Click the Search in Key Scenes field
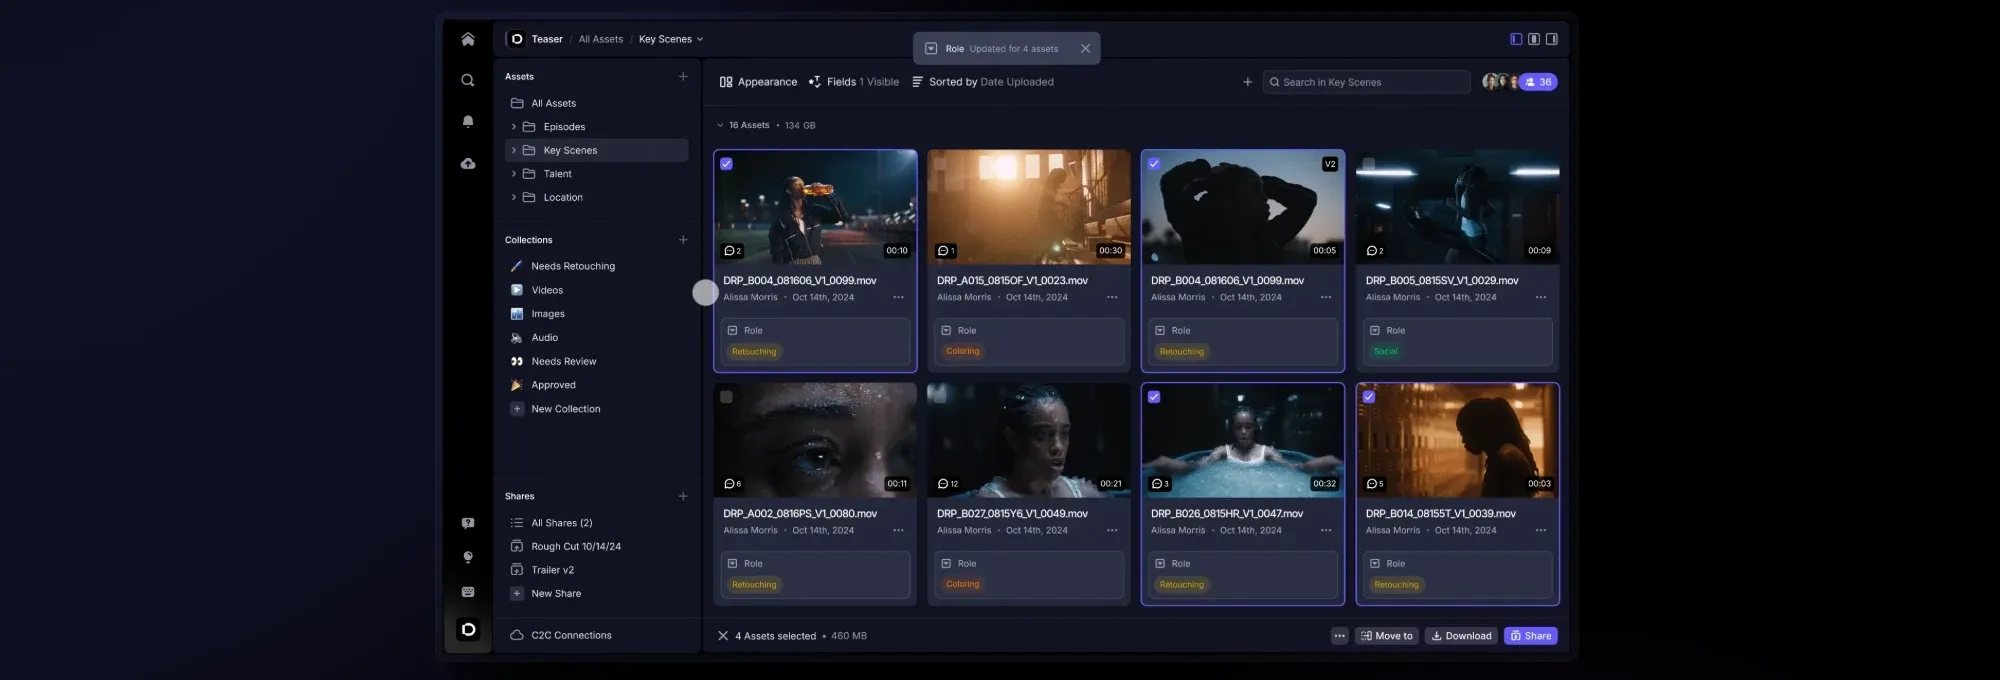Screen dimensions: 2000x680 1366,82
